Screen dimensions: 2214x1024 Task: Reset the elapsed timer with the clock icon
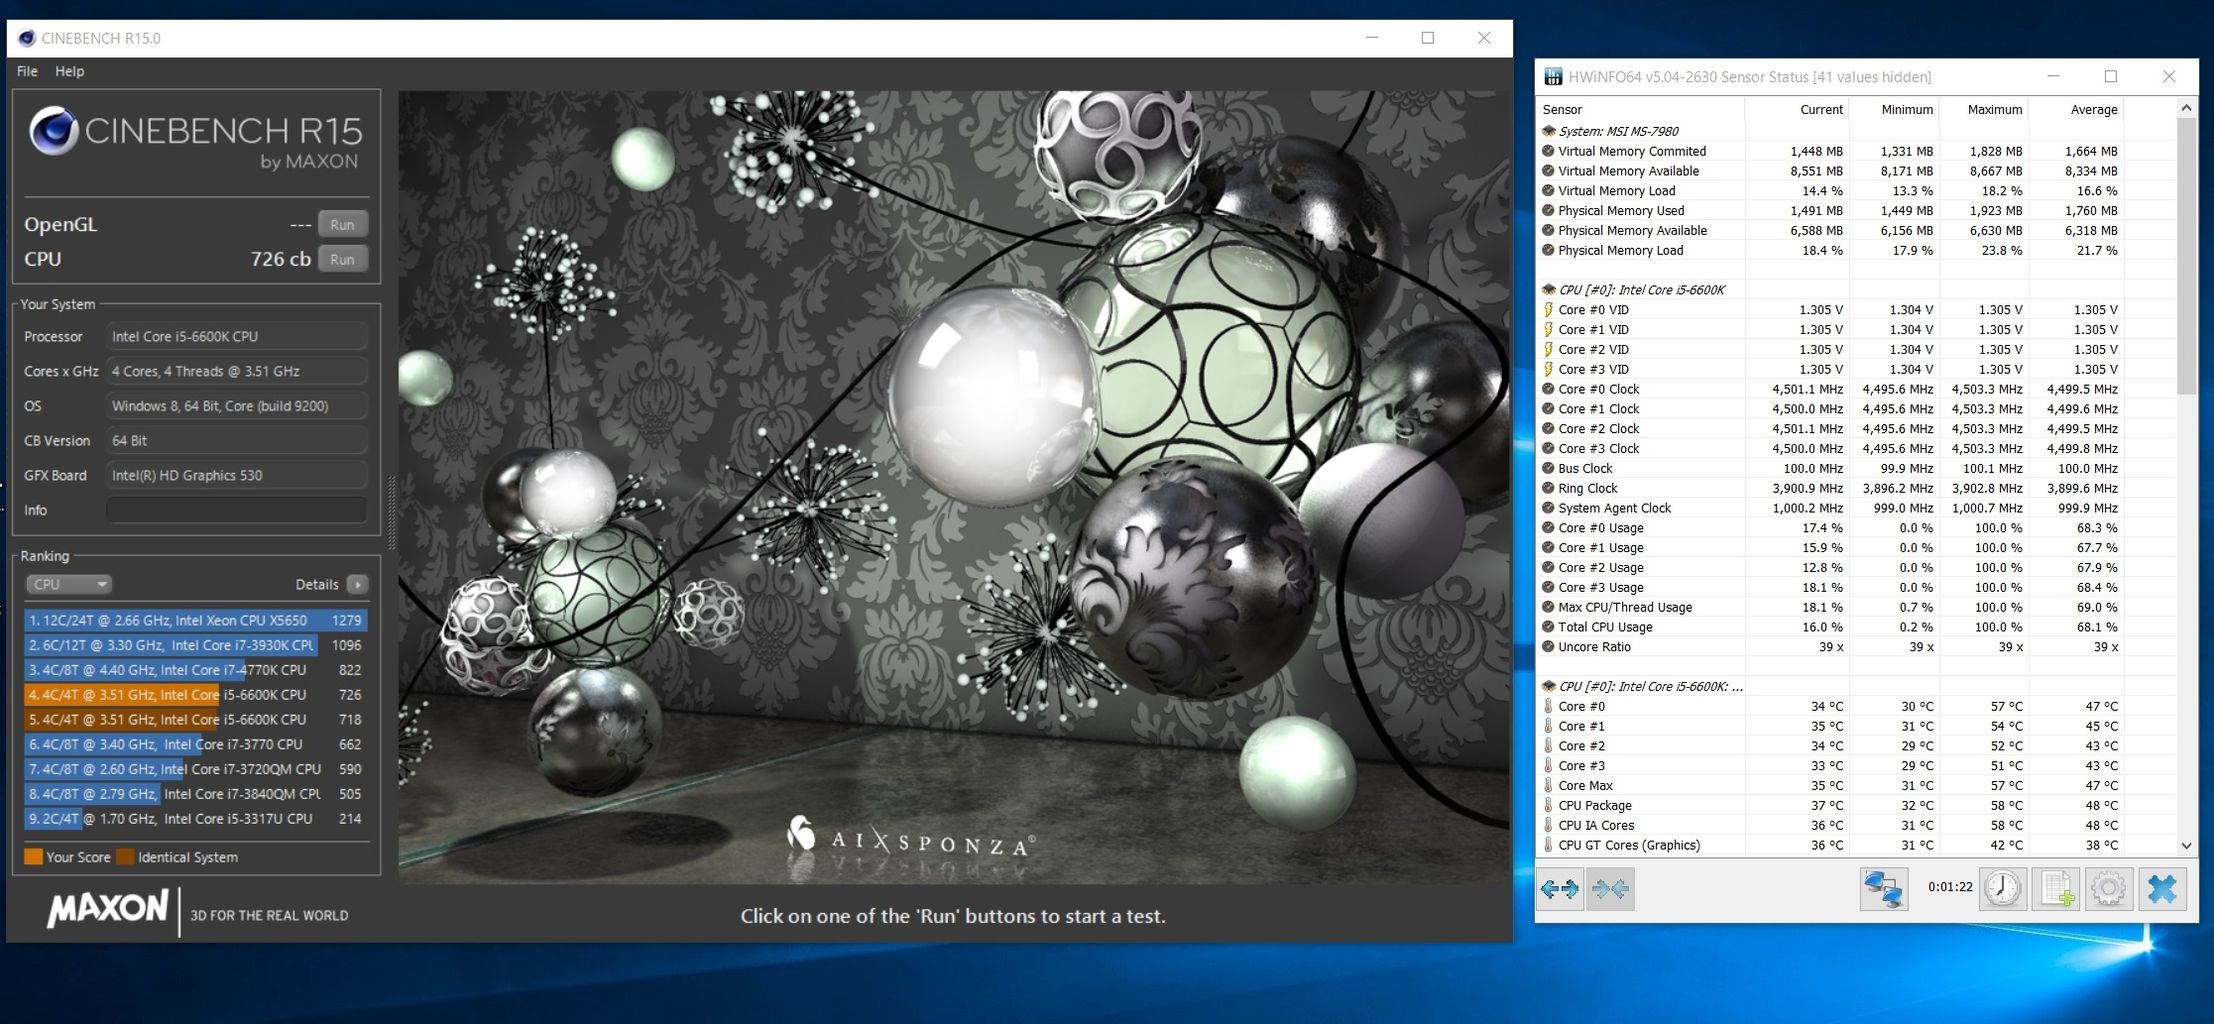[x=2003, y=888]
